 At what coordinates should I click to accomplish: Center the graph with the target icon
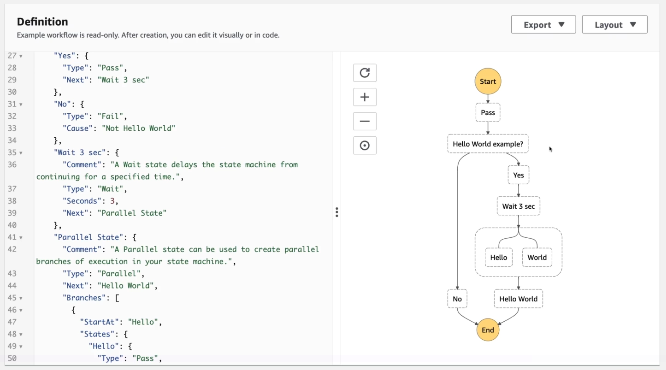[x=365, y=146]
